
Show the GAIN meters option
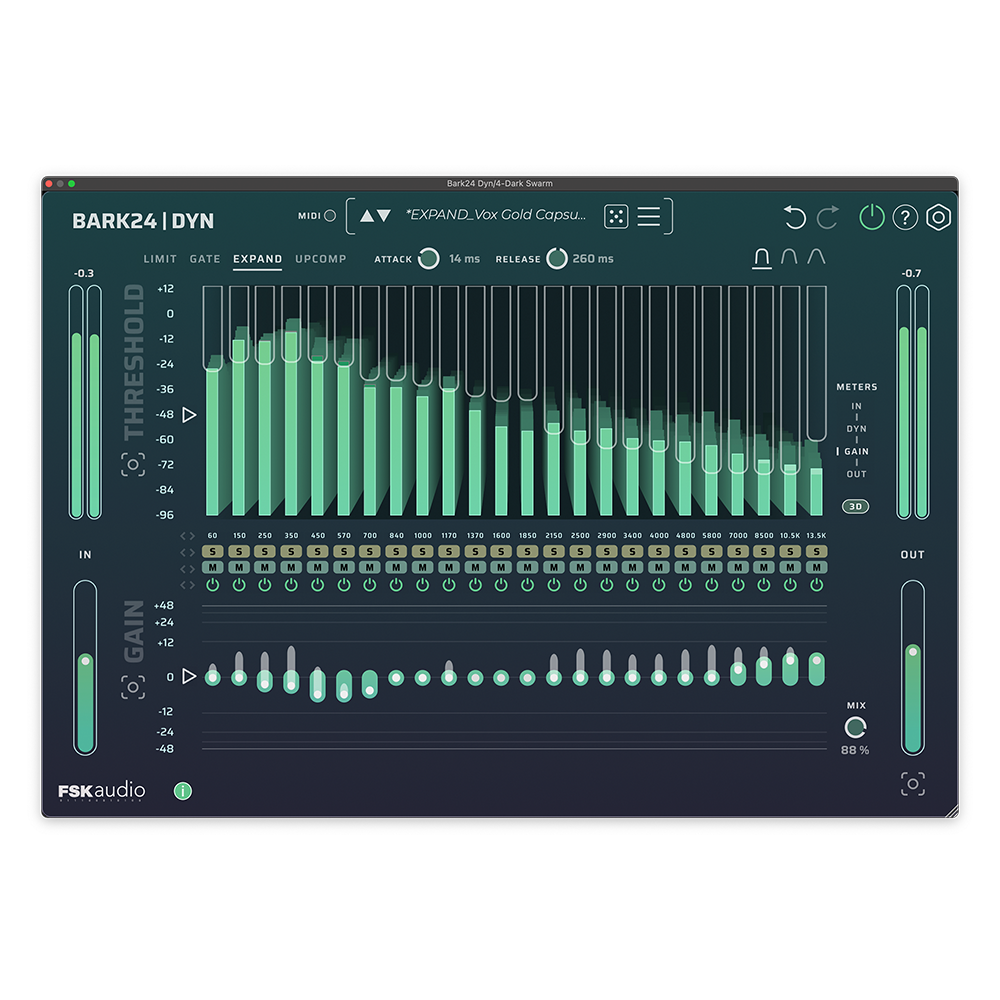[x=857, y=452]
